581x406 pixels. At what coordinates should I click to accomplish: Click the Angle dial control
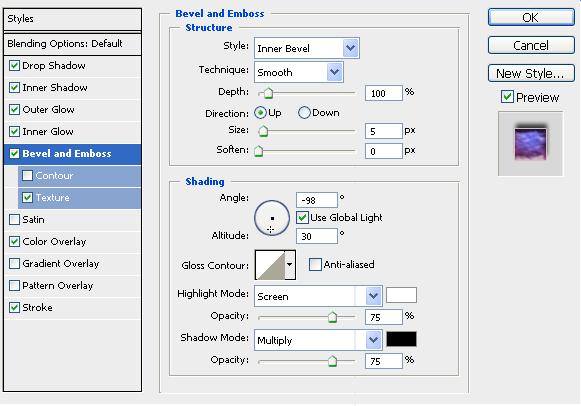coord(272,218)
